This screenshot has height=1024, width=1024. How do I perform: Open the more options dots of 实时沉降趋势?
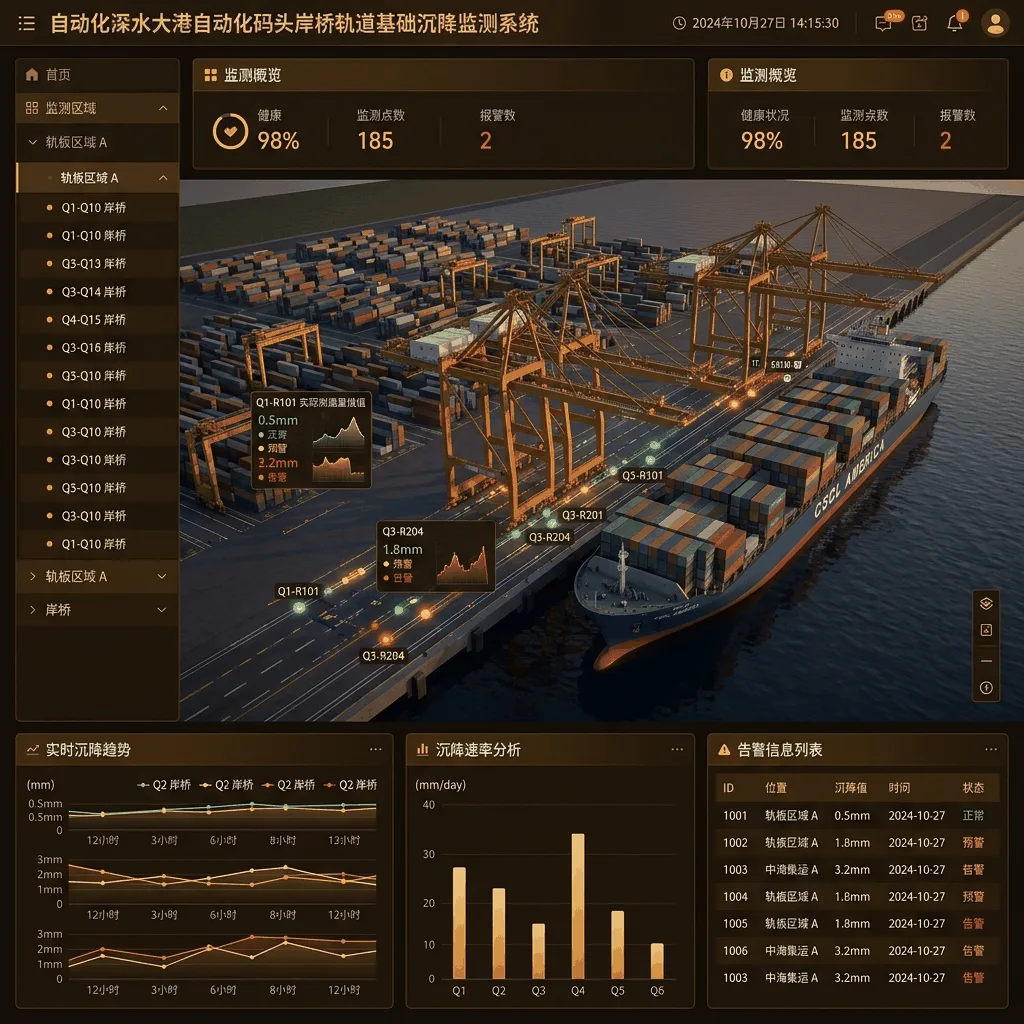376,750
